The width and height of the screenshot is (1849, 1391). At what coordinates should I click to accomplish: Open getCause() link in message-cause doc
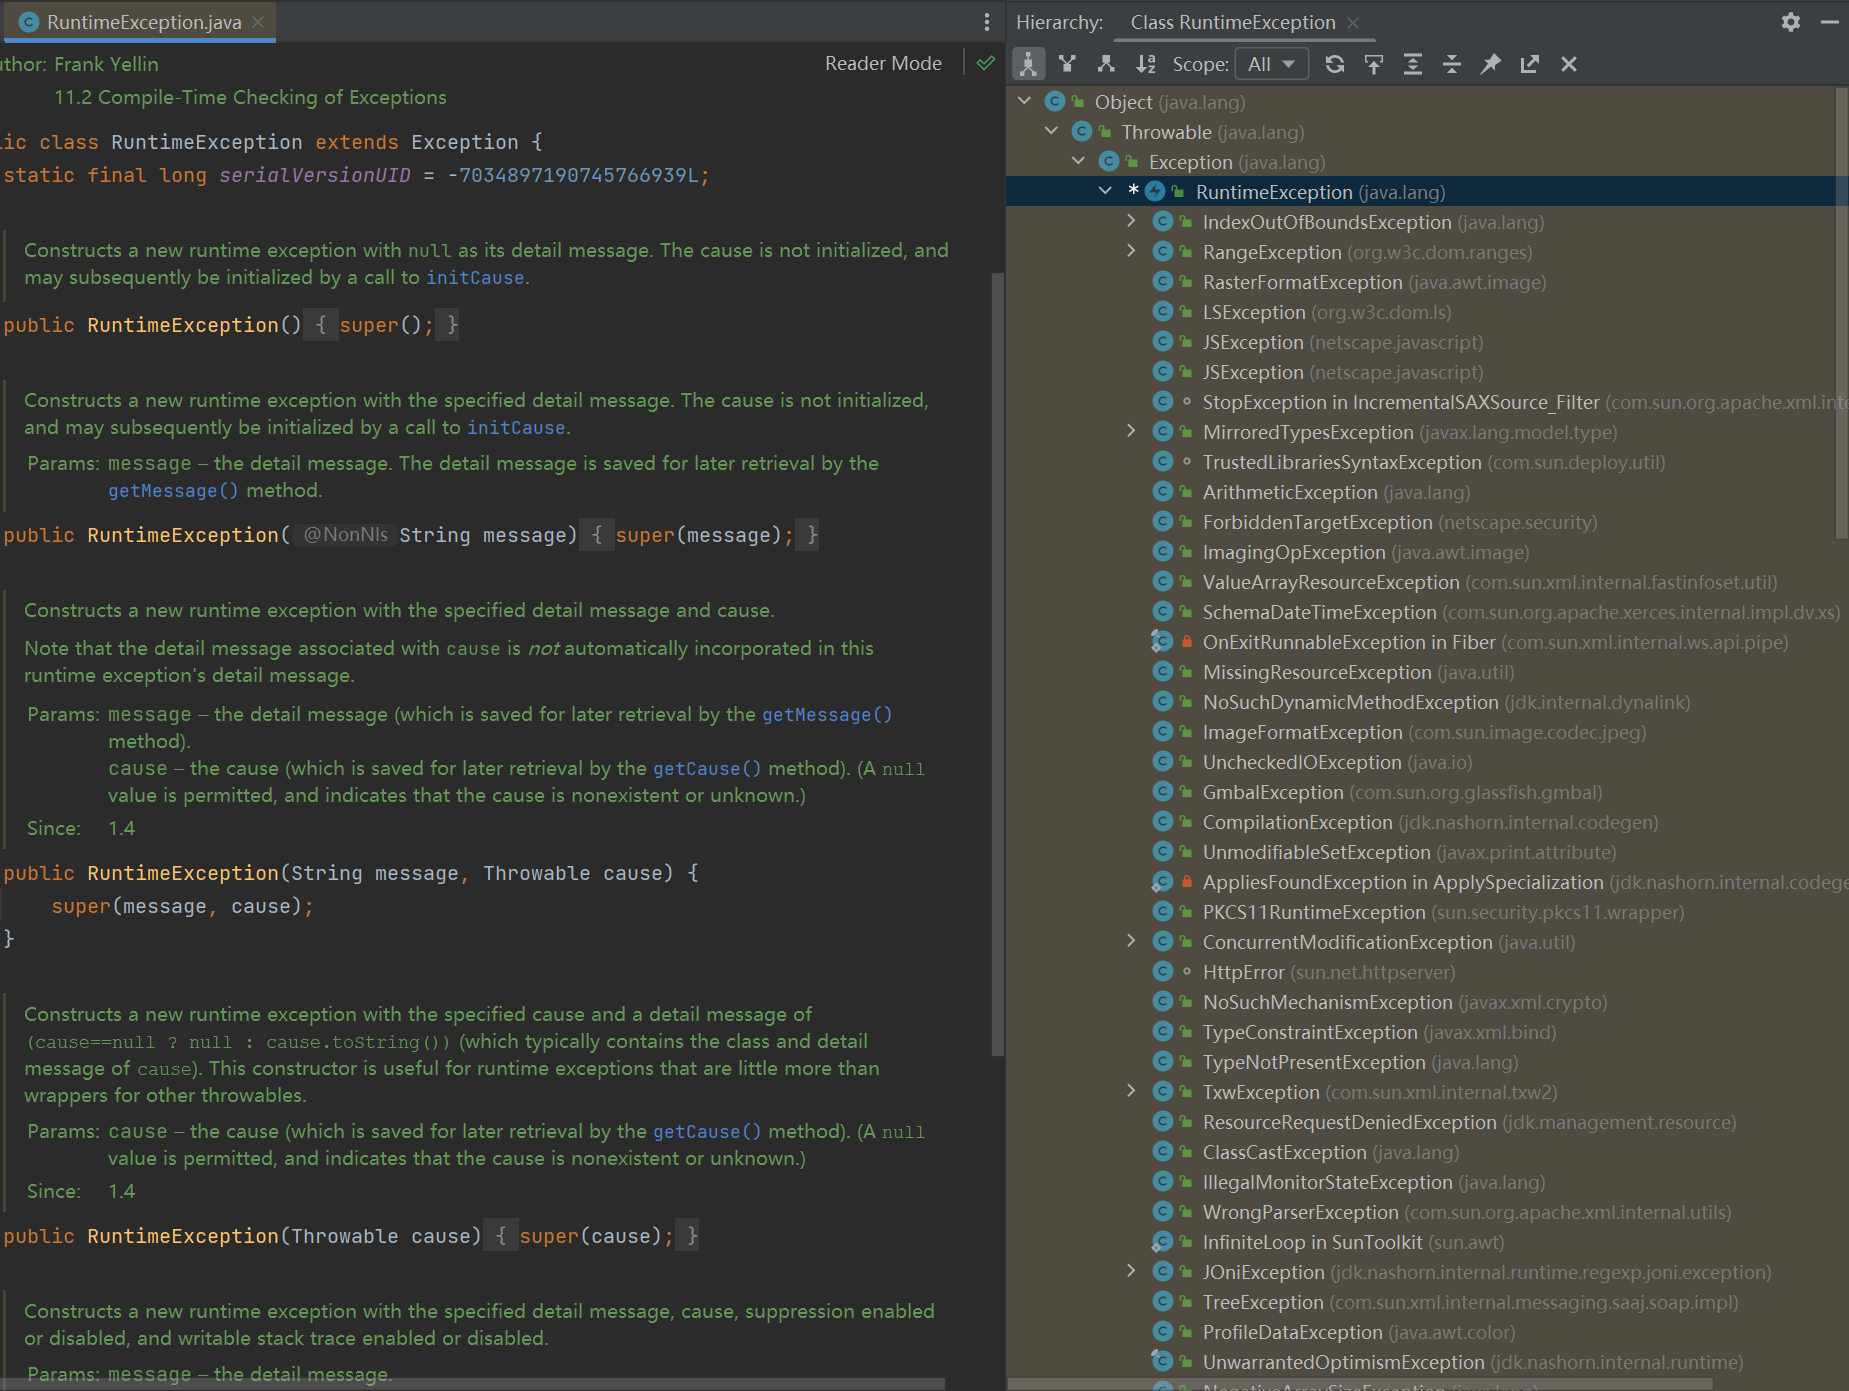[707, 769]
